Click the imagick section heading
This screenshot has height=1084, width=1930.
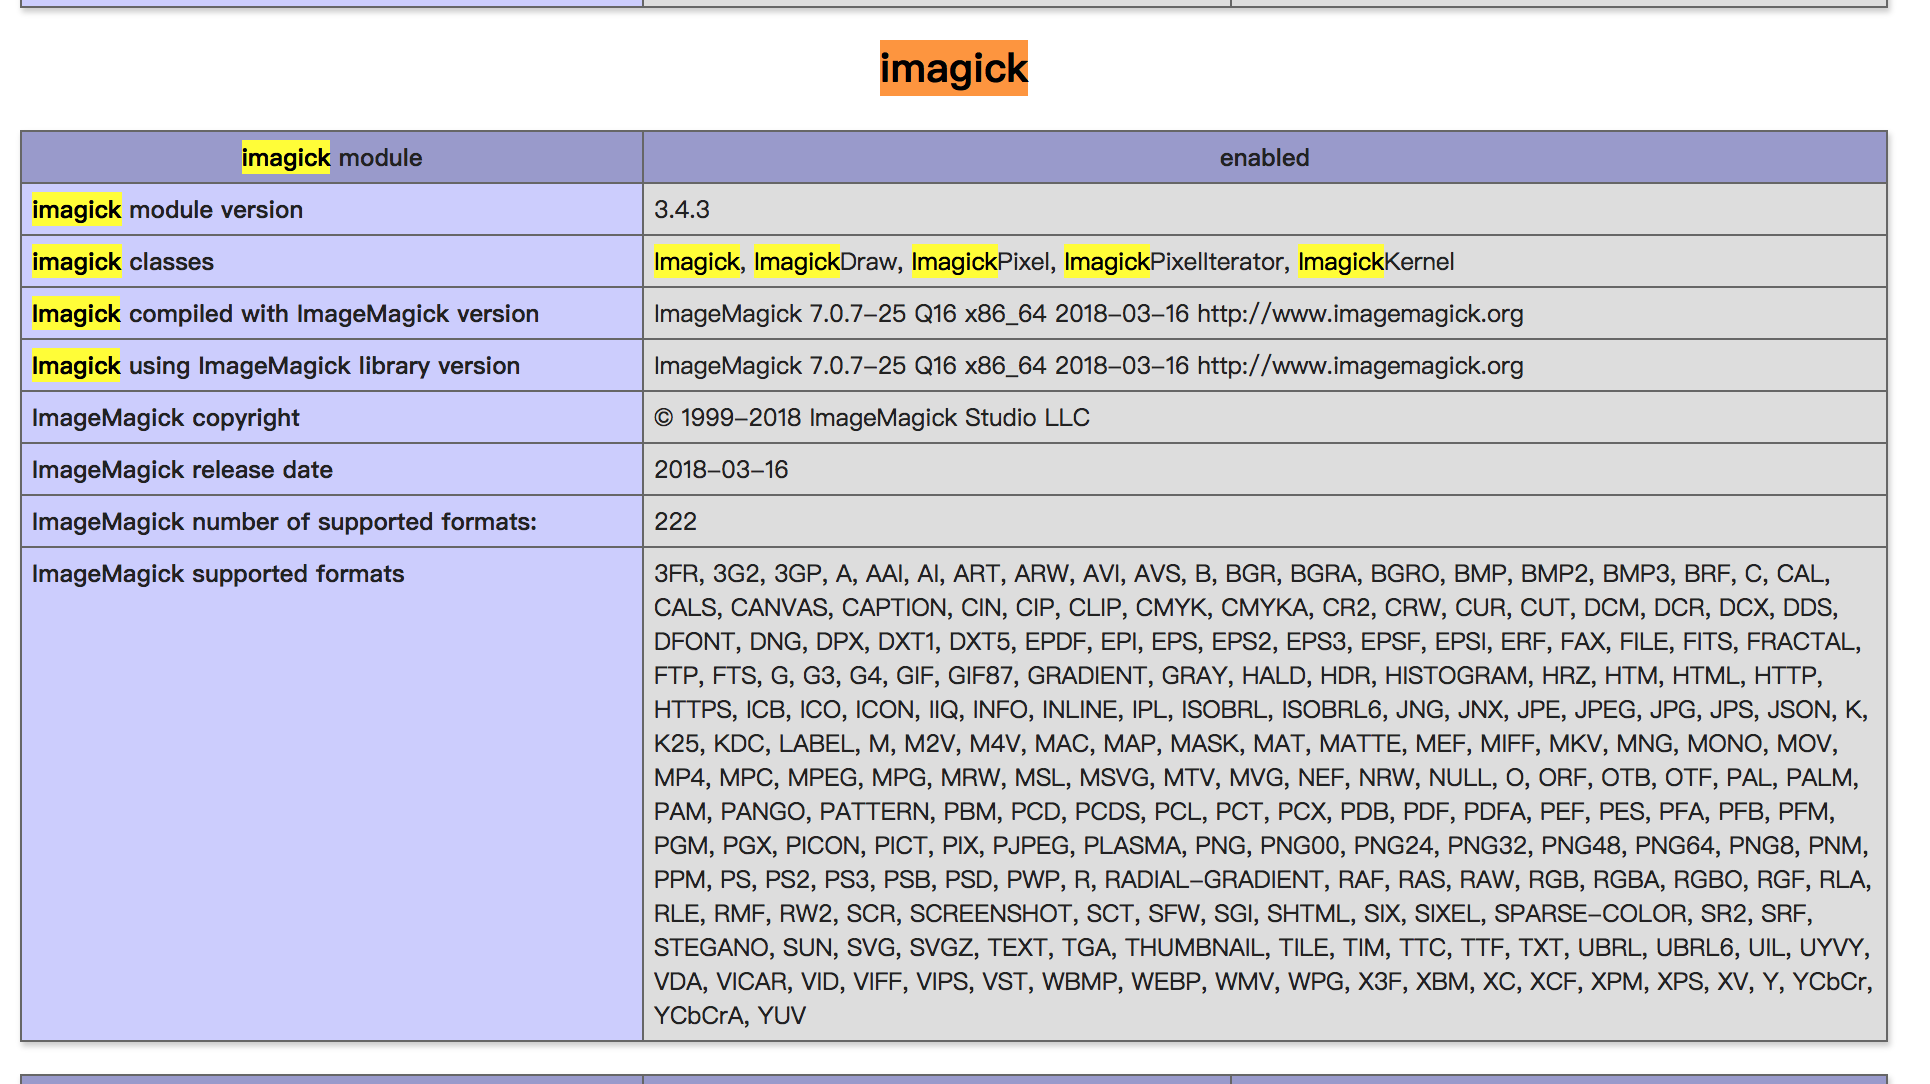953,68
